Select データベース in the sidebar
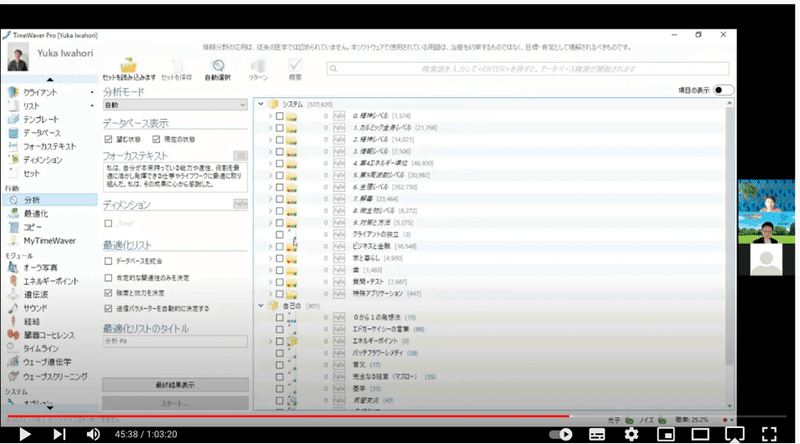 coord(41,133)
